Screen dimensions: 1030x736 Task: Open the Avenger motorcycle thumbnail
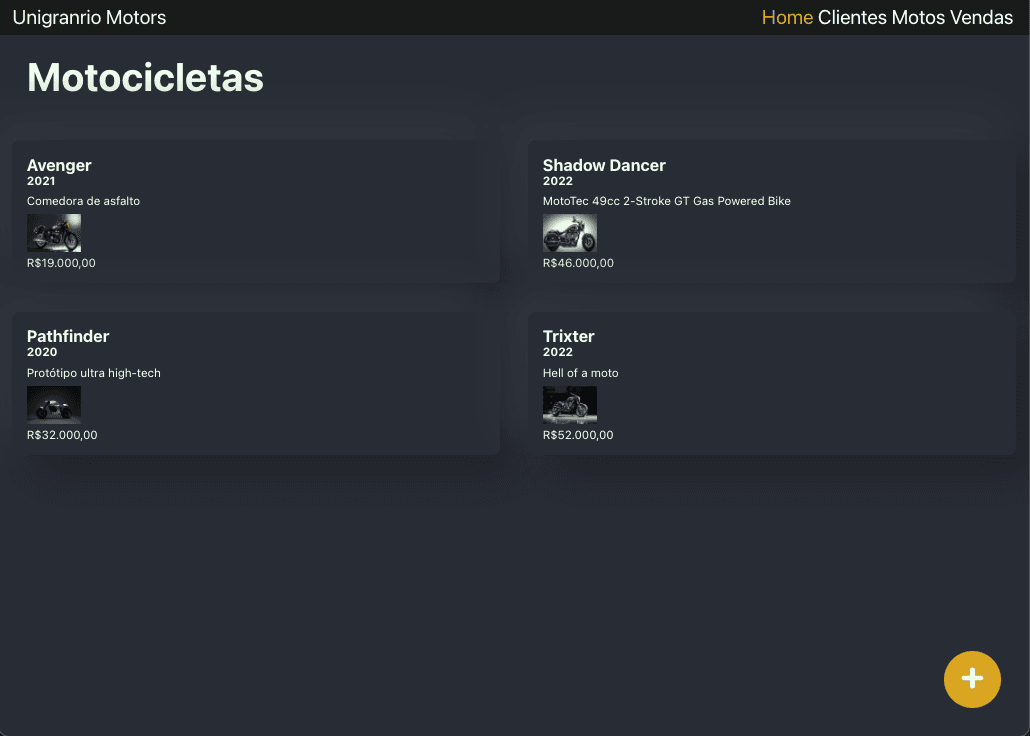click(54, 233)
